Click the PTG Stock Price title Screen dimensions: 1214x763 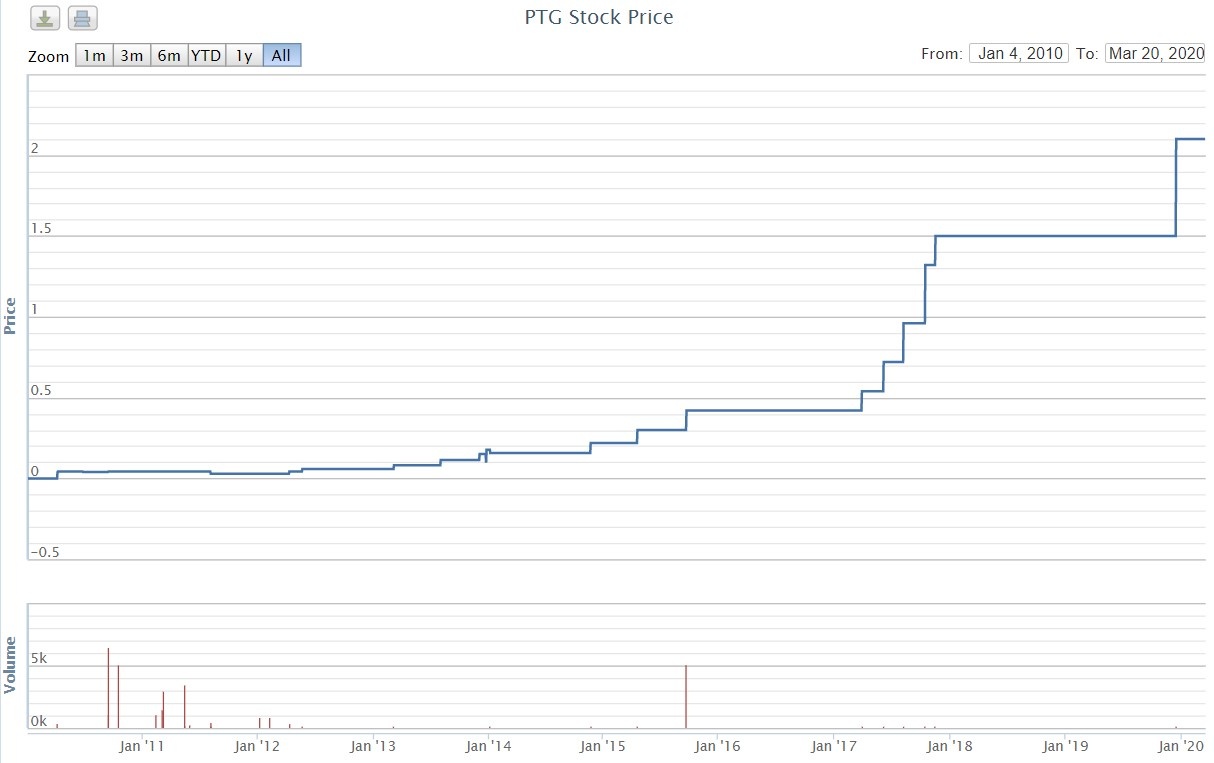(x=599, y=17)
